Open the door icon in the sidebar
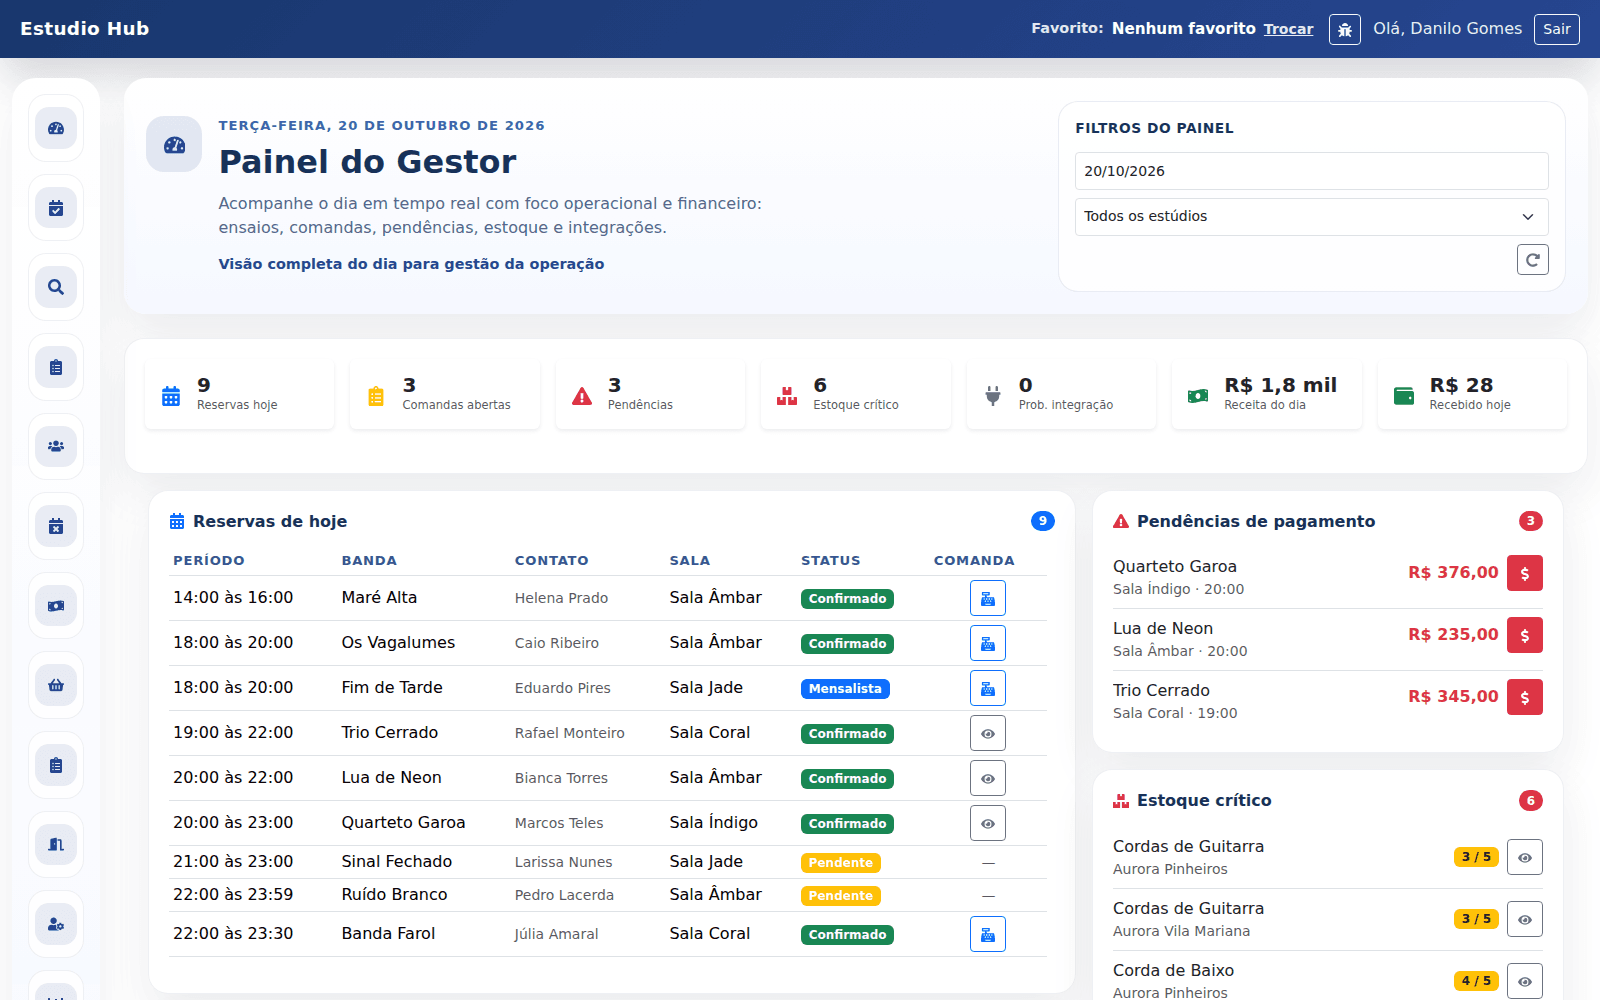This screenshot has height=1000, width=1600. click(x=56, y=844)
